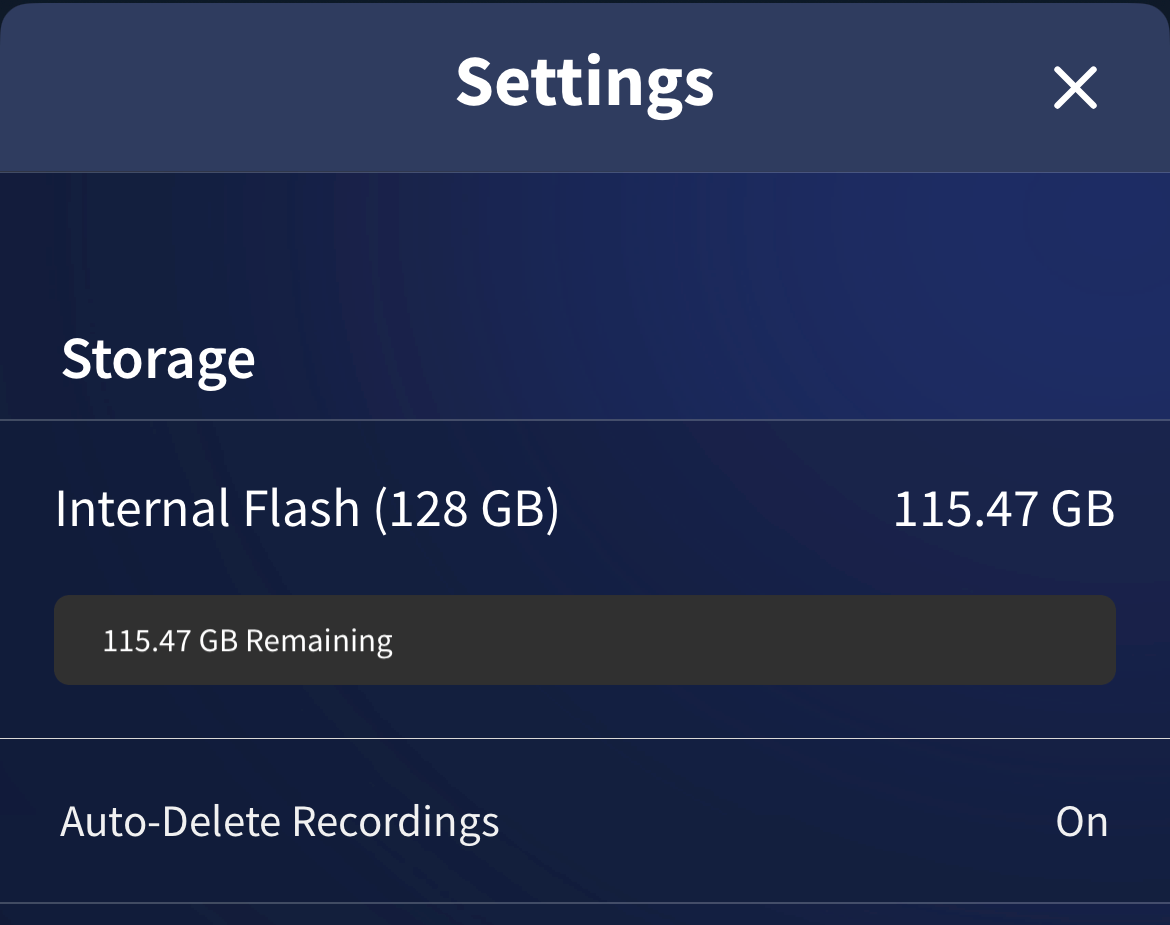Close the Settings panel with X icon

point(1074,87)
